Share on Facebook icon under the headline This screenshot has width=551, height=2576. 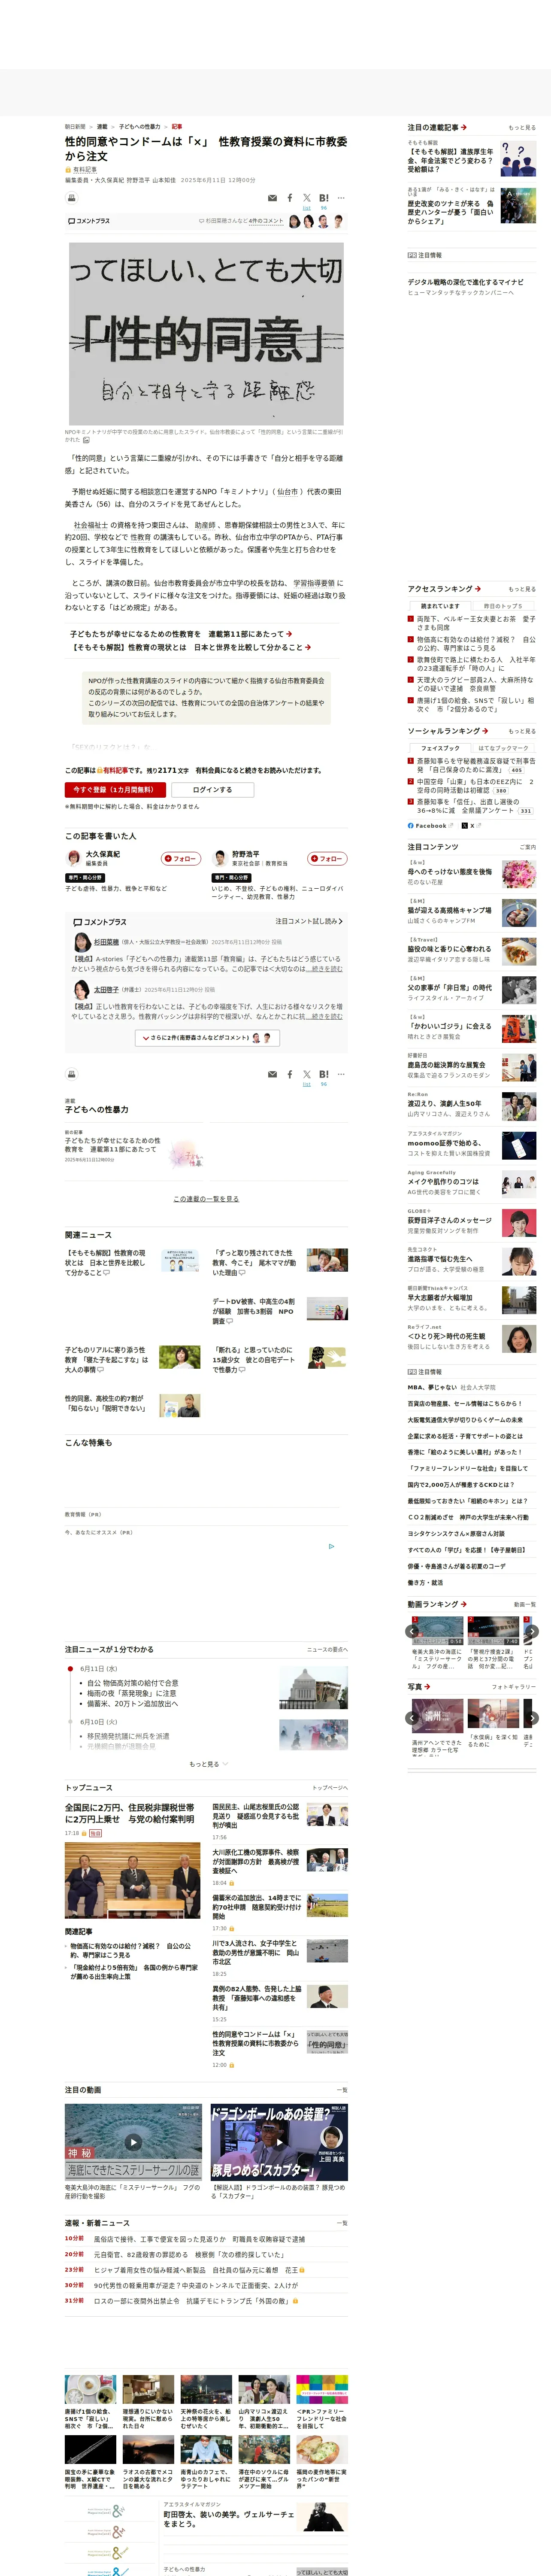[x=290, y=198]
